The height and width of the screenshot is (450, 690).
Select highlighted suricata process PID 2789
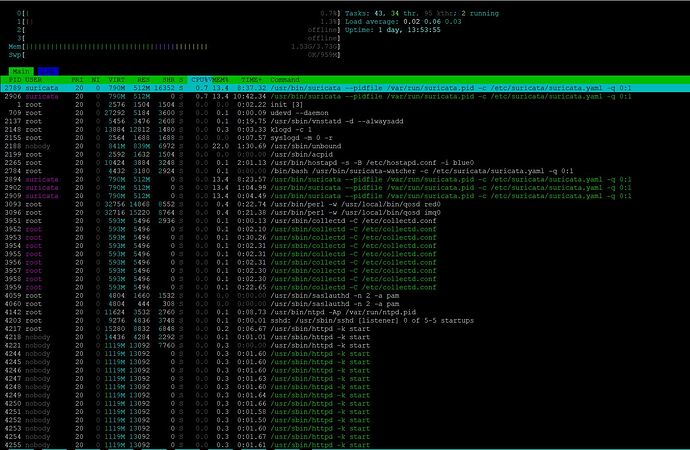[345, 88]
